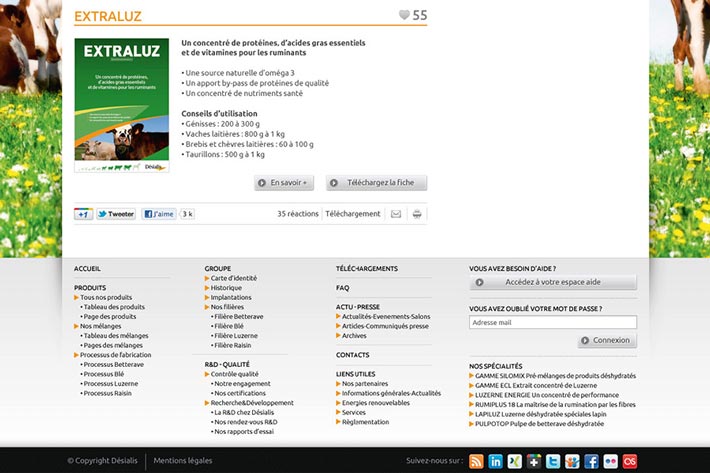Click the printer icon

417,214
